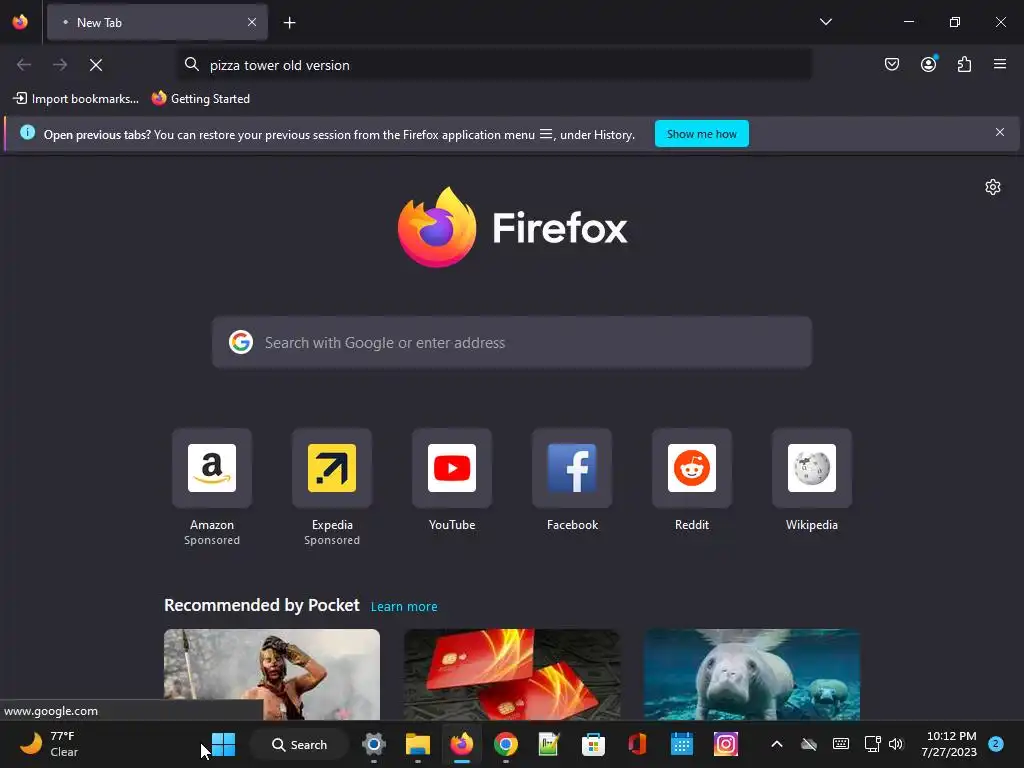Open new tab personalize gear icon

point(992,187)
